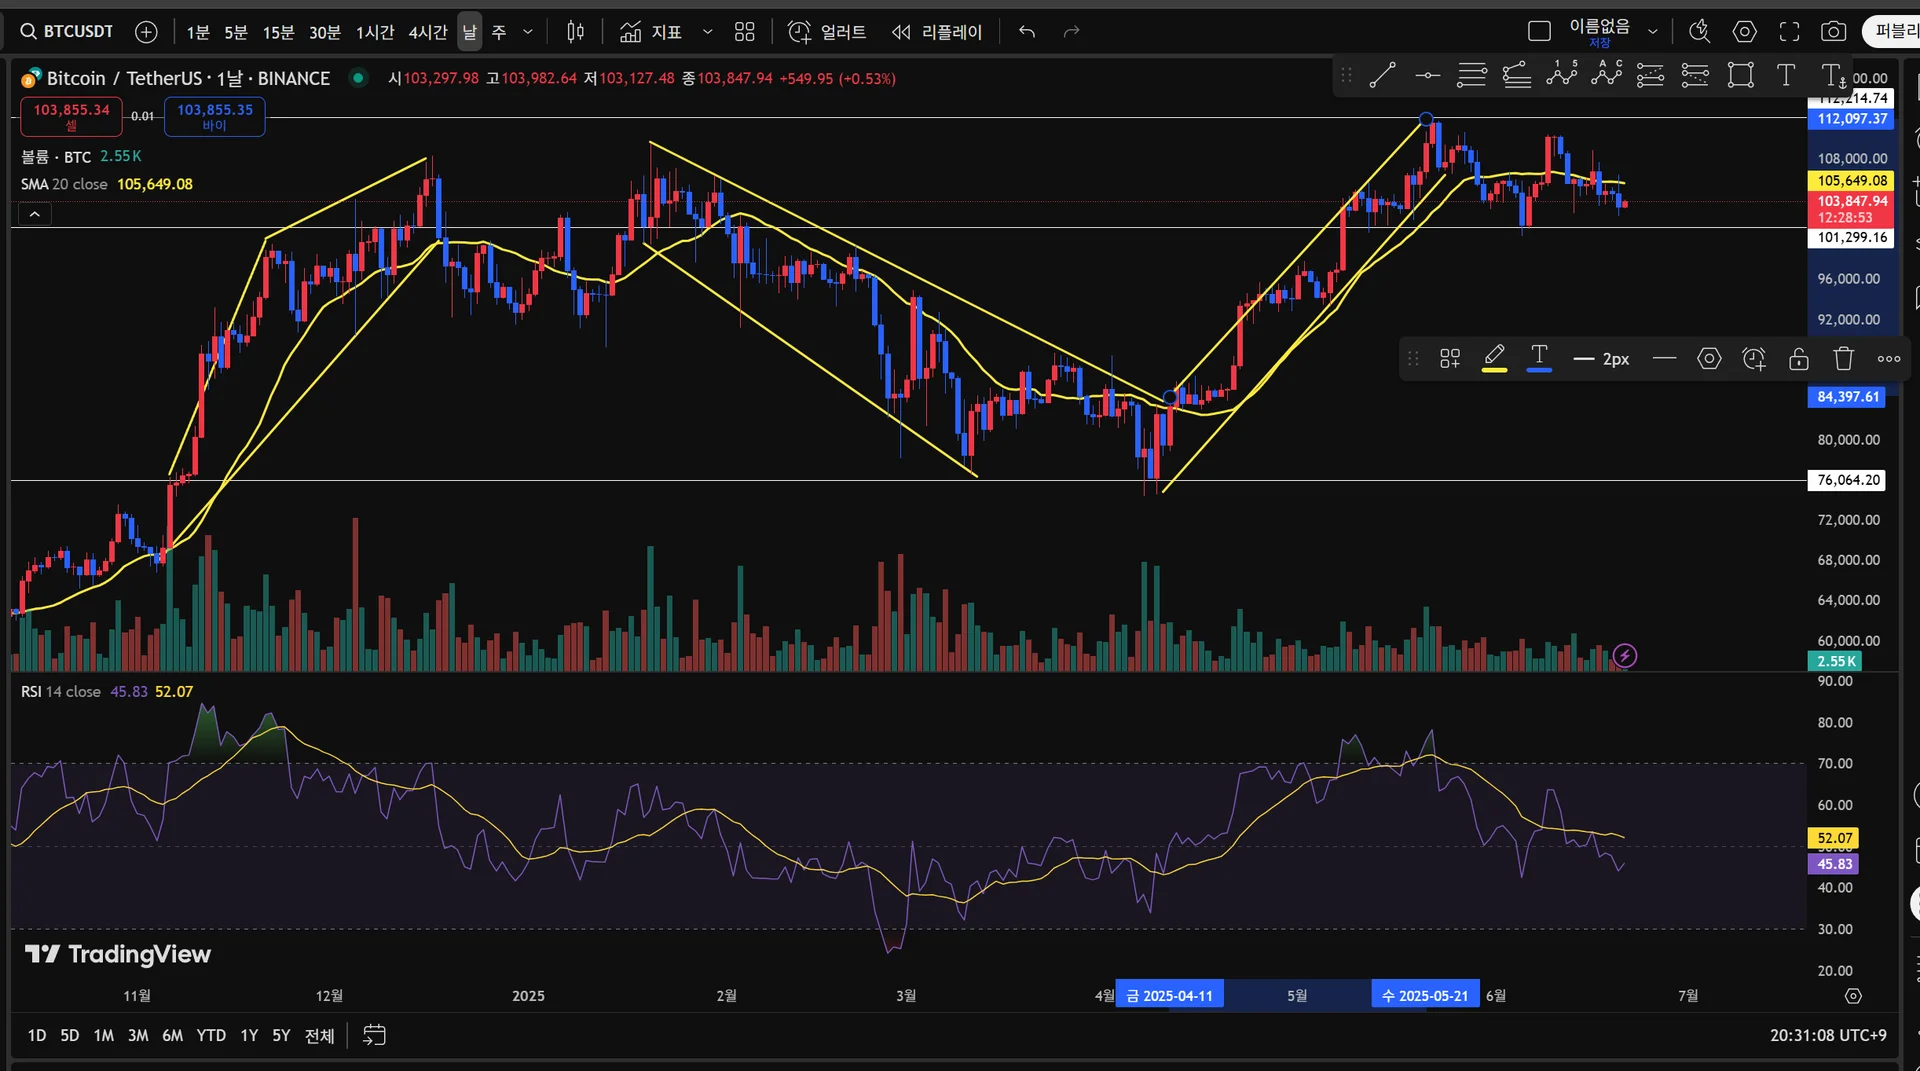Screen dimensions: 1920x1071
Task: Open the 얼러트 alert button
Action: (x=827, y=32)
